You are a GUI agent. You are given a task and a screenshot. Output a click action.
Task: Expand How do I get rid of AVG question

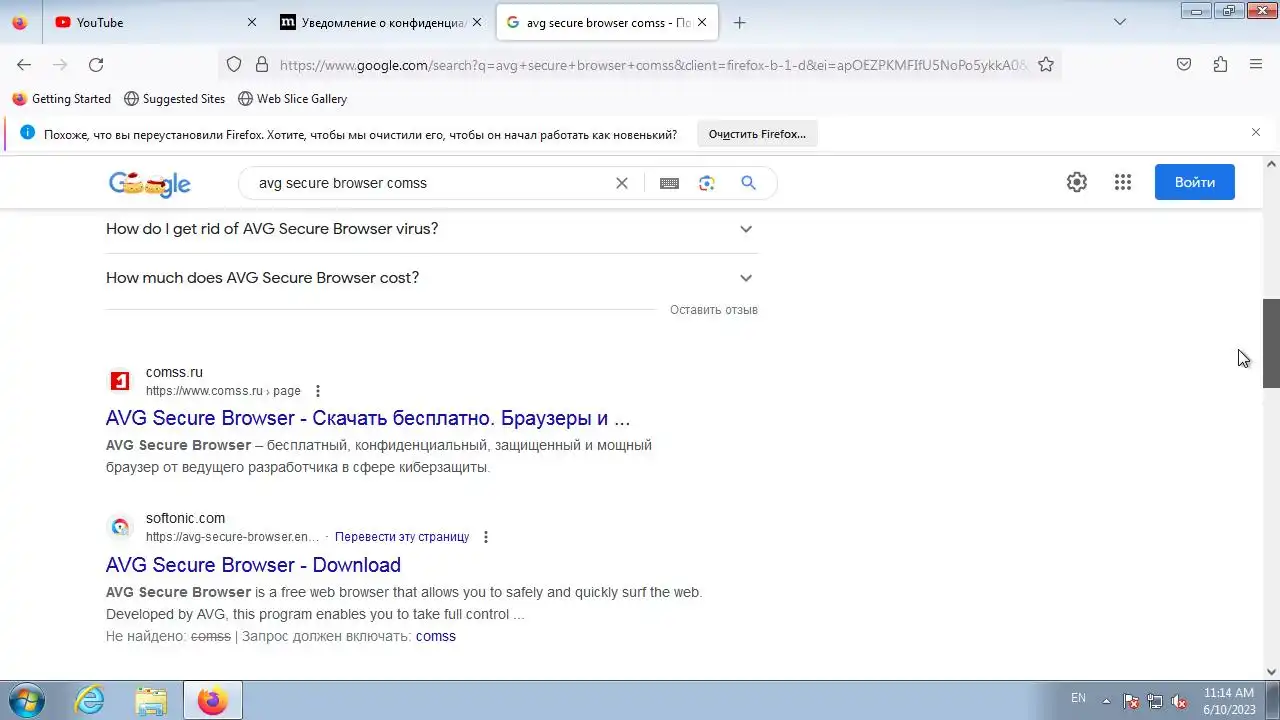432,229
